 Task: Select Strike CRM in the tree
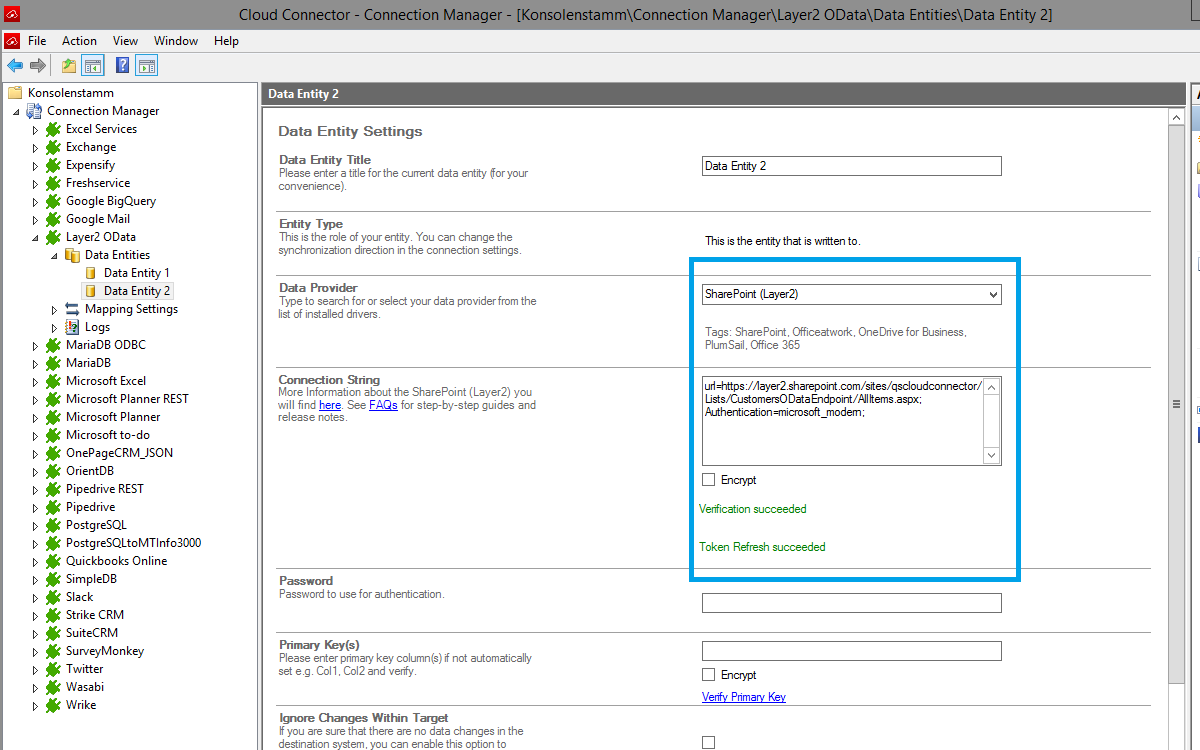click(95, 615)
